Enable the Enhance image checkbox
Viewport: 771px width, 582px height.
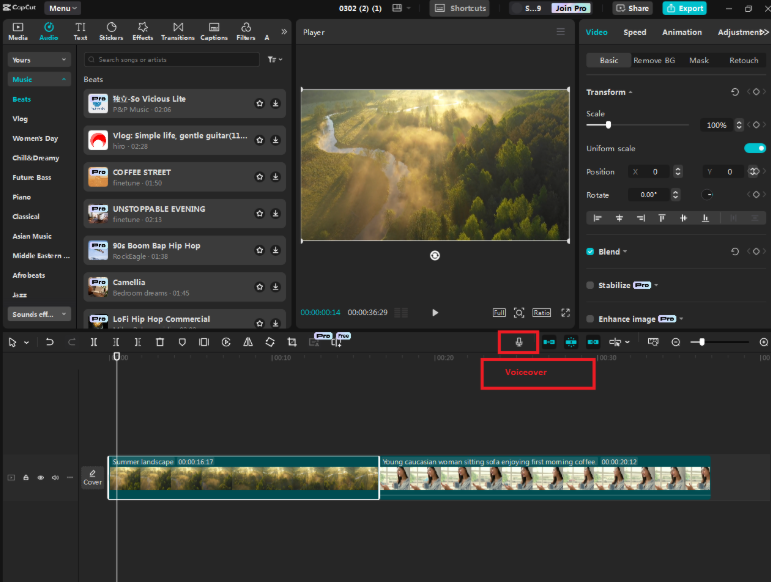pyautogui.click(x=590, y=319)
